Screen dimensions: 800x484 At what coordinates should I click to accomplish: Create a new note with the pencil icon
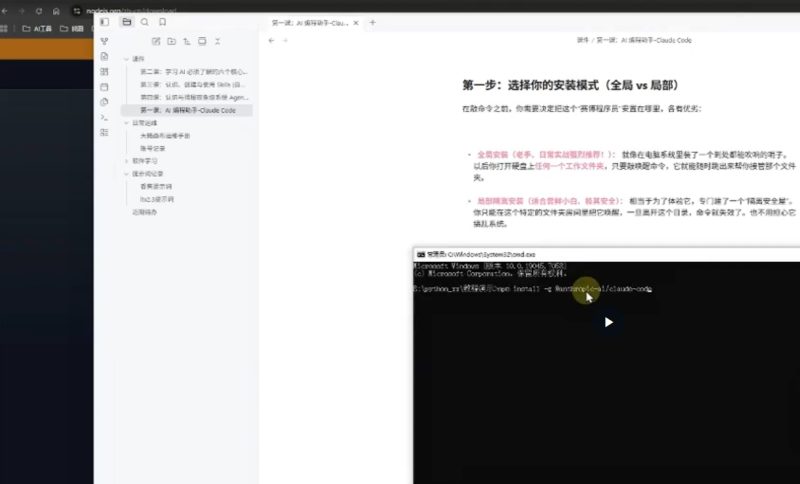(x=156, y=41)
